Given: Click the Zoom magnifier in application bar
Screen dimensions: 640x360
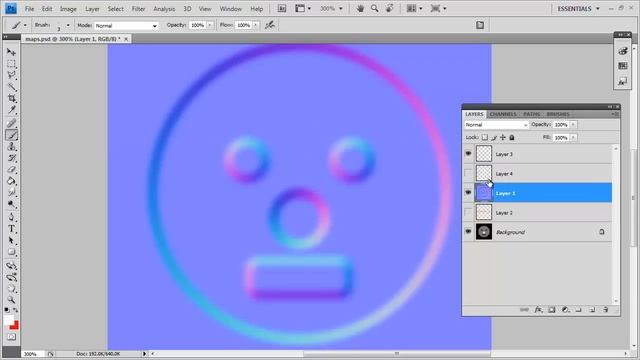Looking at the screenshot, I should (374, 9).
